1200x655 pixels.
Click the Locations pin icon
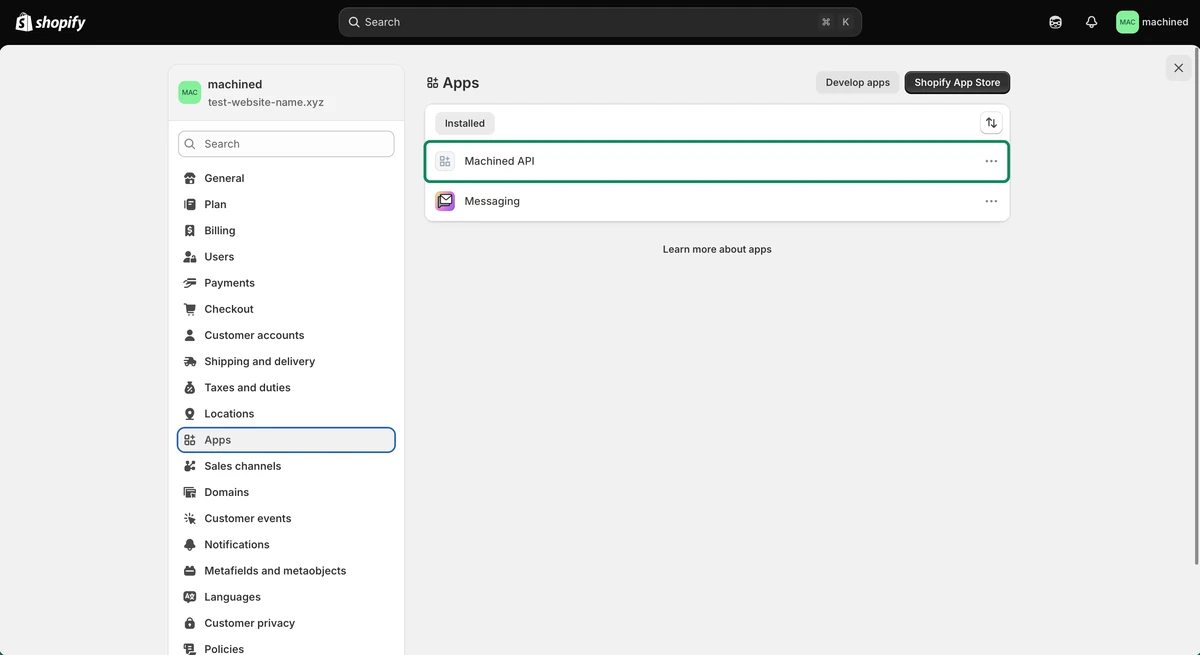tap(190, 414)
